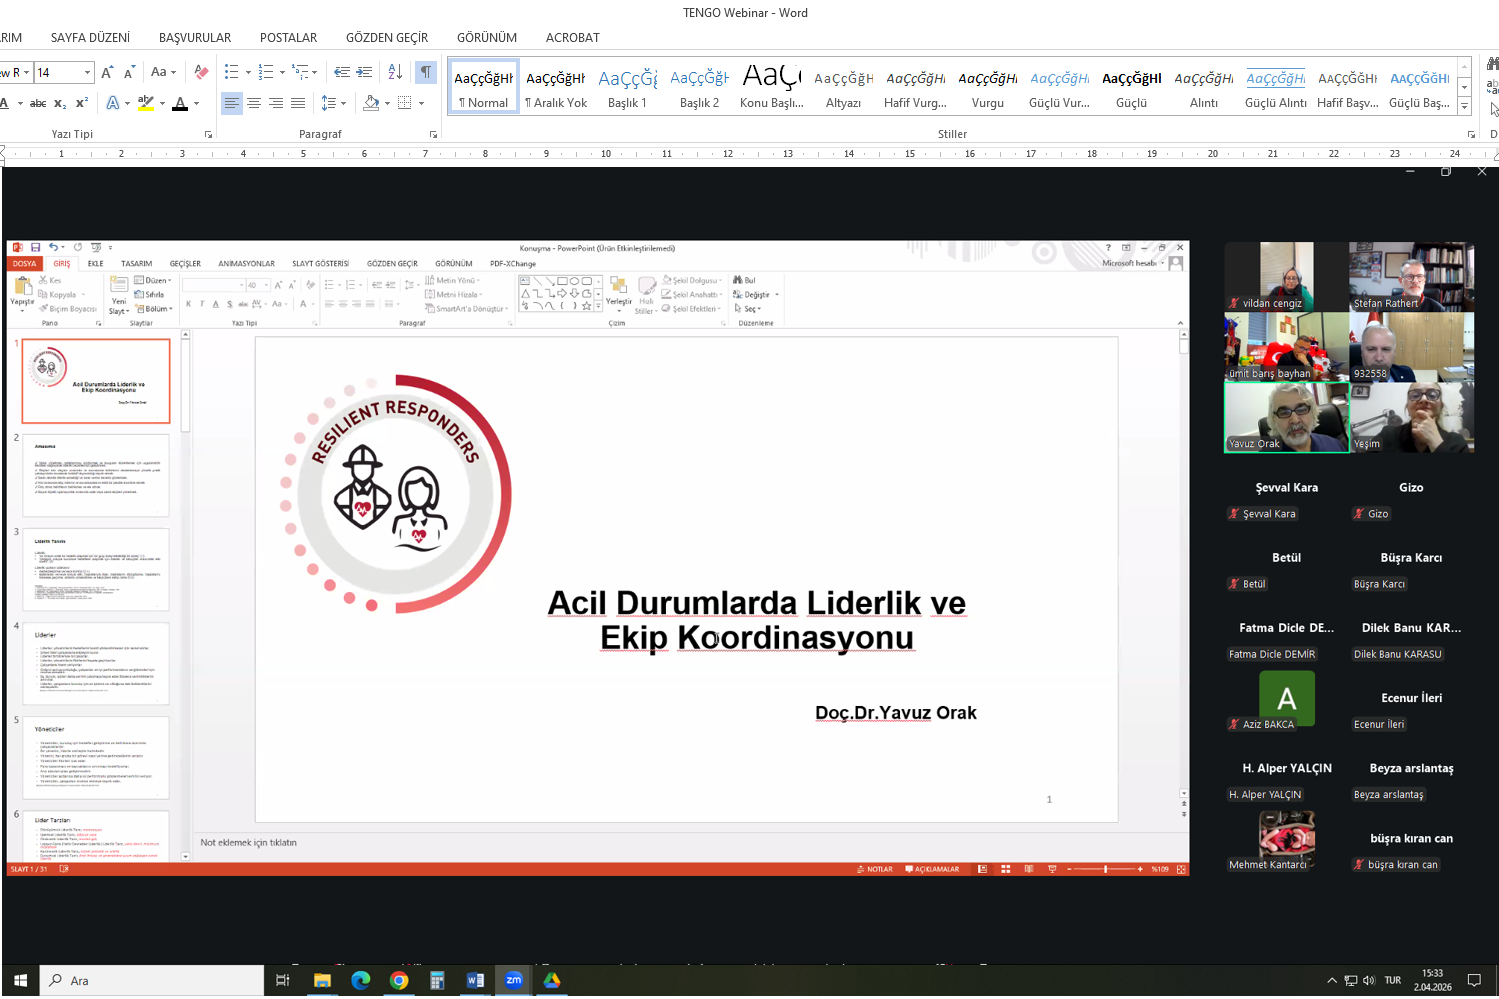Switch to Slide Sorter view in status bar

pyautogui.click(x=1006, y=869)
